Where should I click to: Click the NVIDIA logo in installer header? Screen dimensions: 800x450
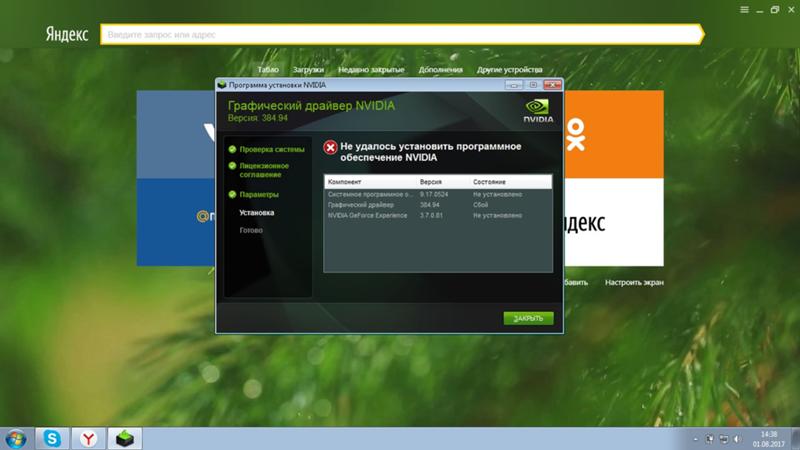pos(538,111)
